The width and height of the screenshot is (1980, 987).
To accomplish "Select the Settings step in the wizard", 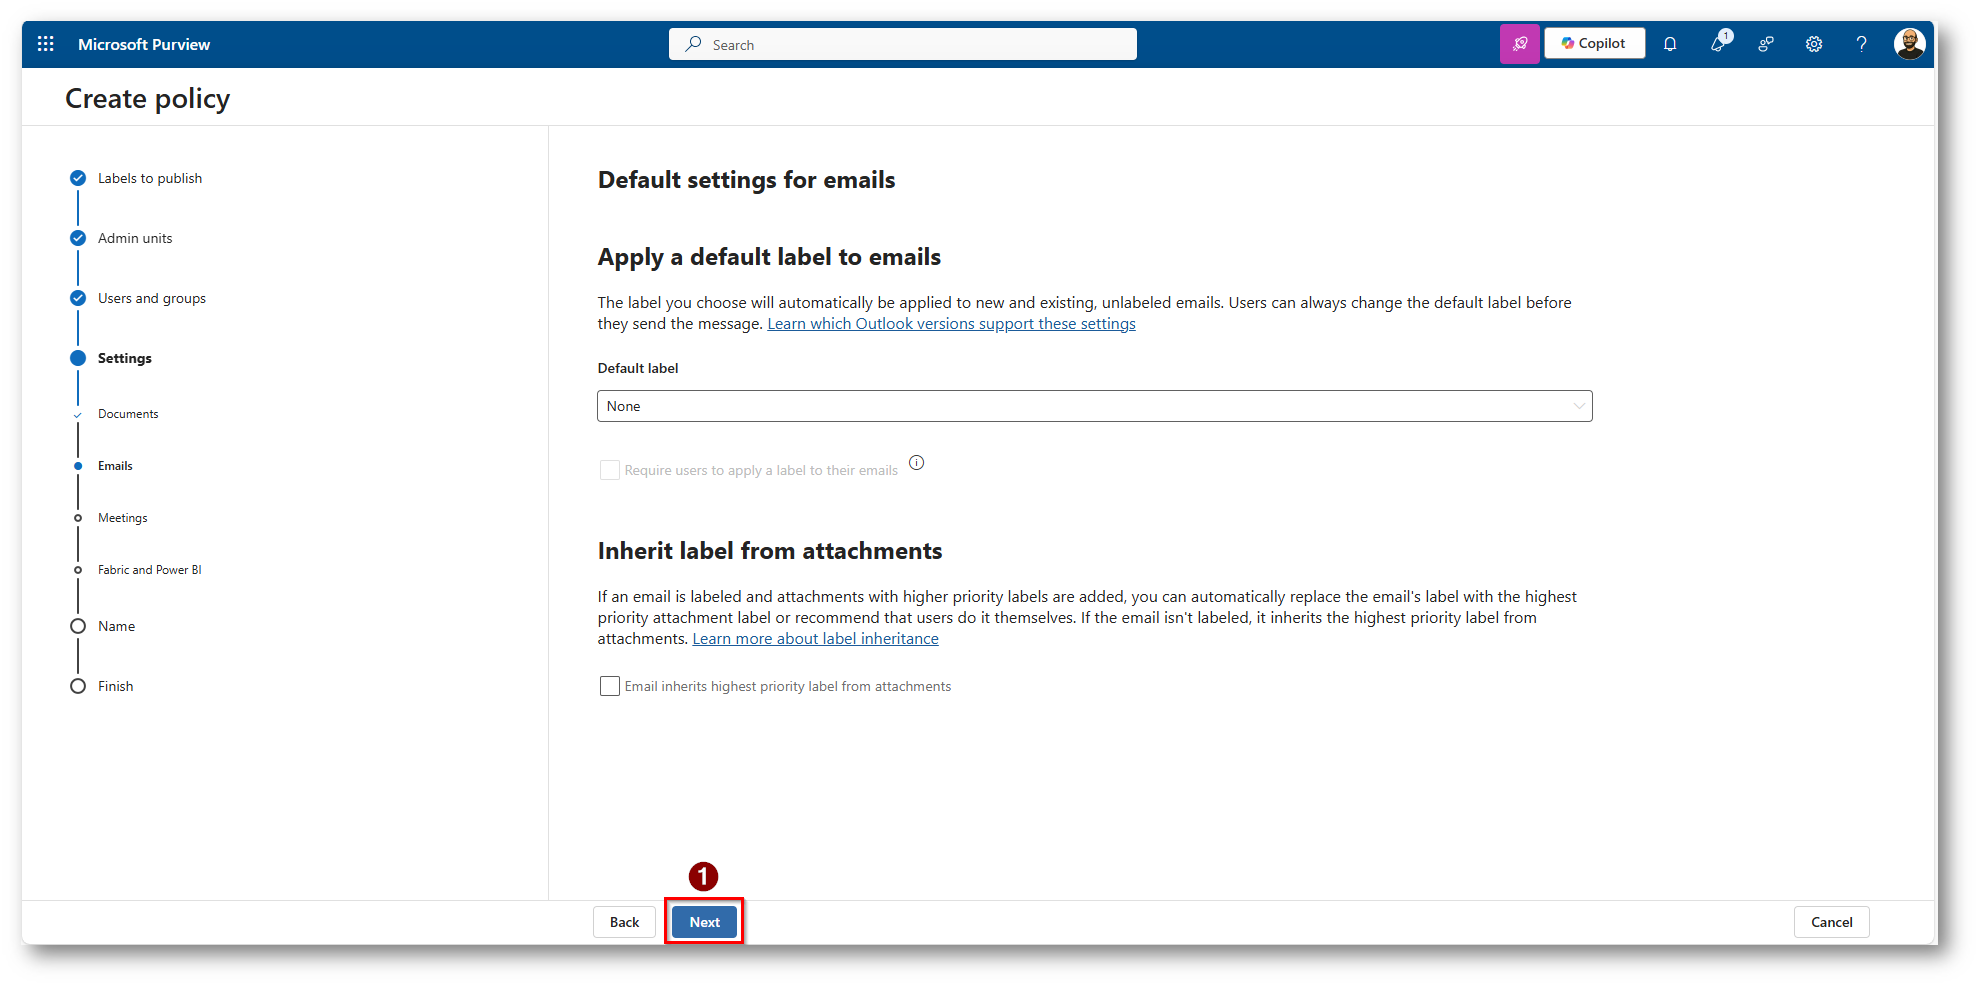I will (x=125, y=358).
